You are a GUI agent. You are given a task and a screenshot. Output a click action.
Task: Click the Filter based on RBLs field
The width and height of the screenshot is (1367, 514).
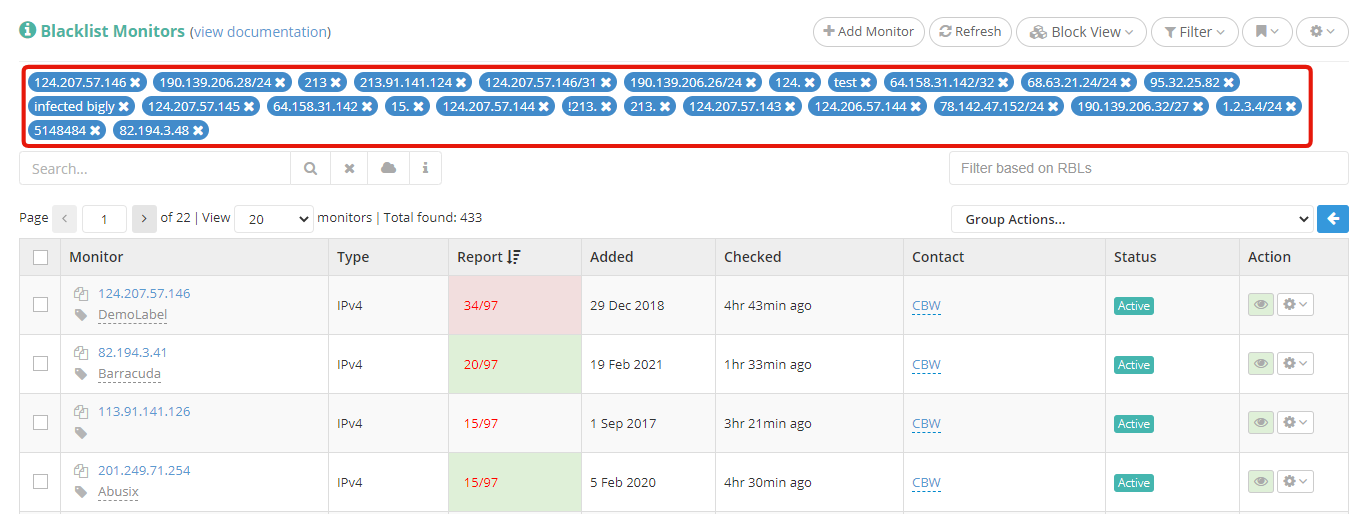1148,169
